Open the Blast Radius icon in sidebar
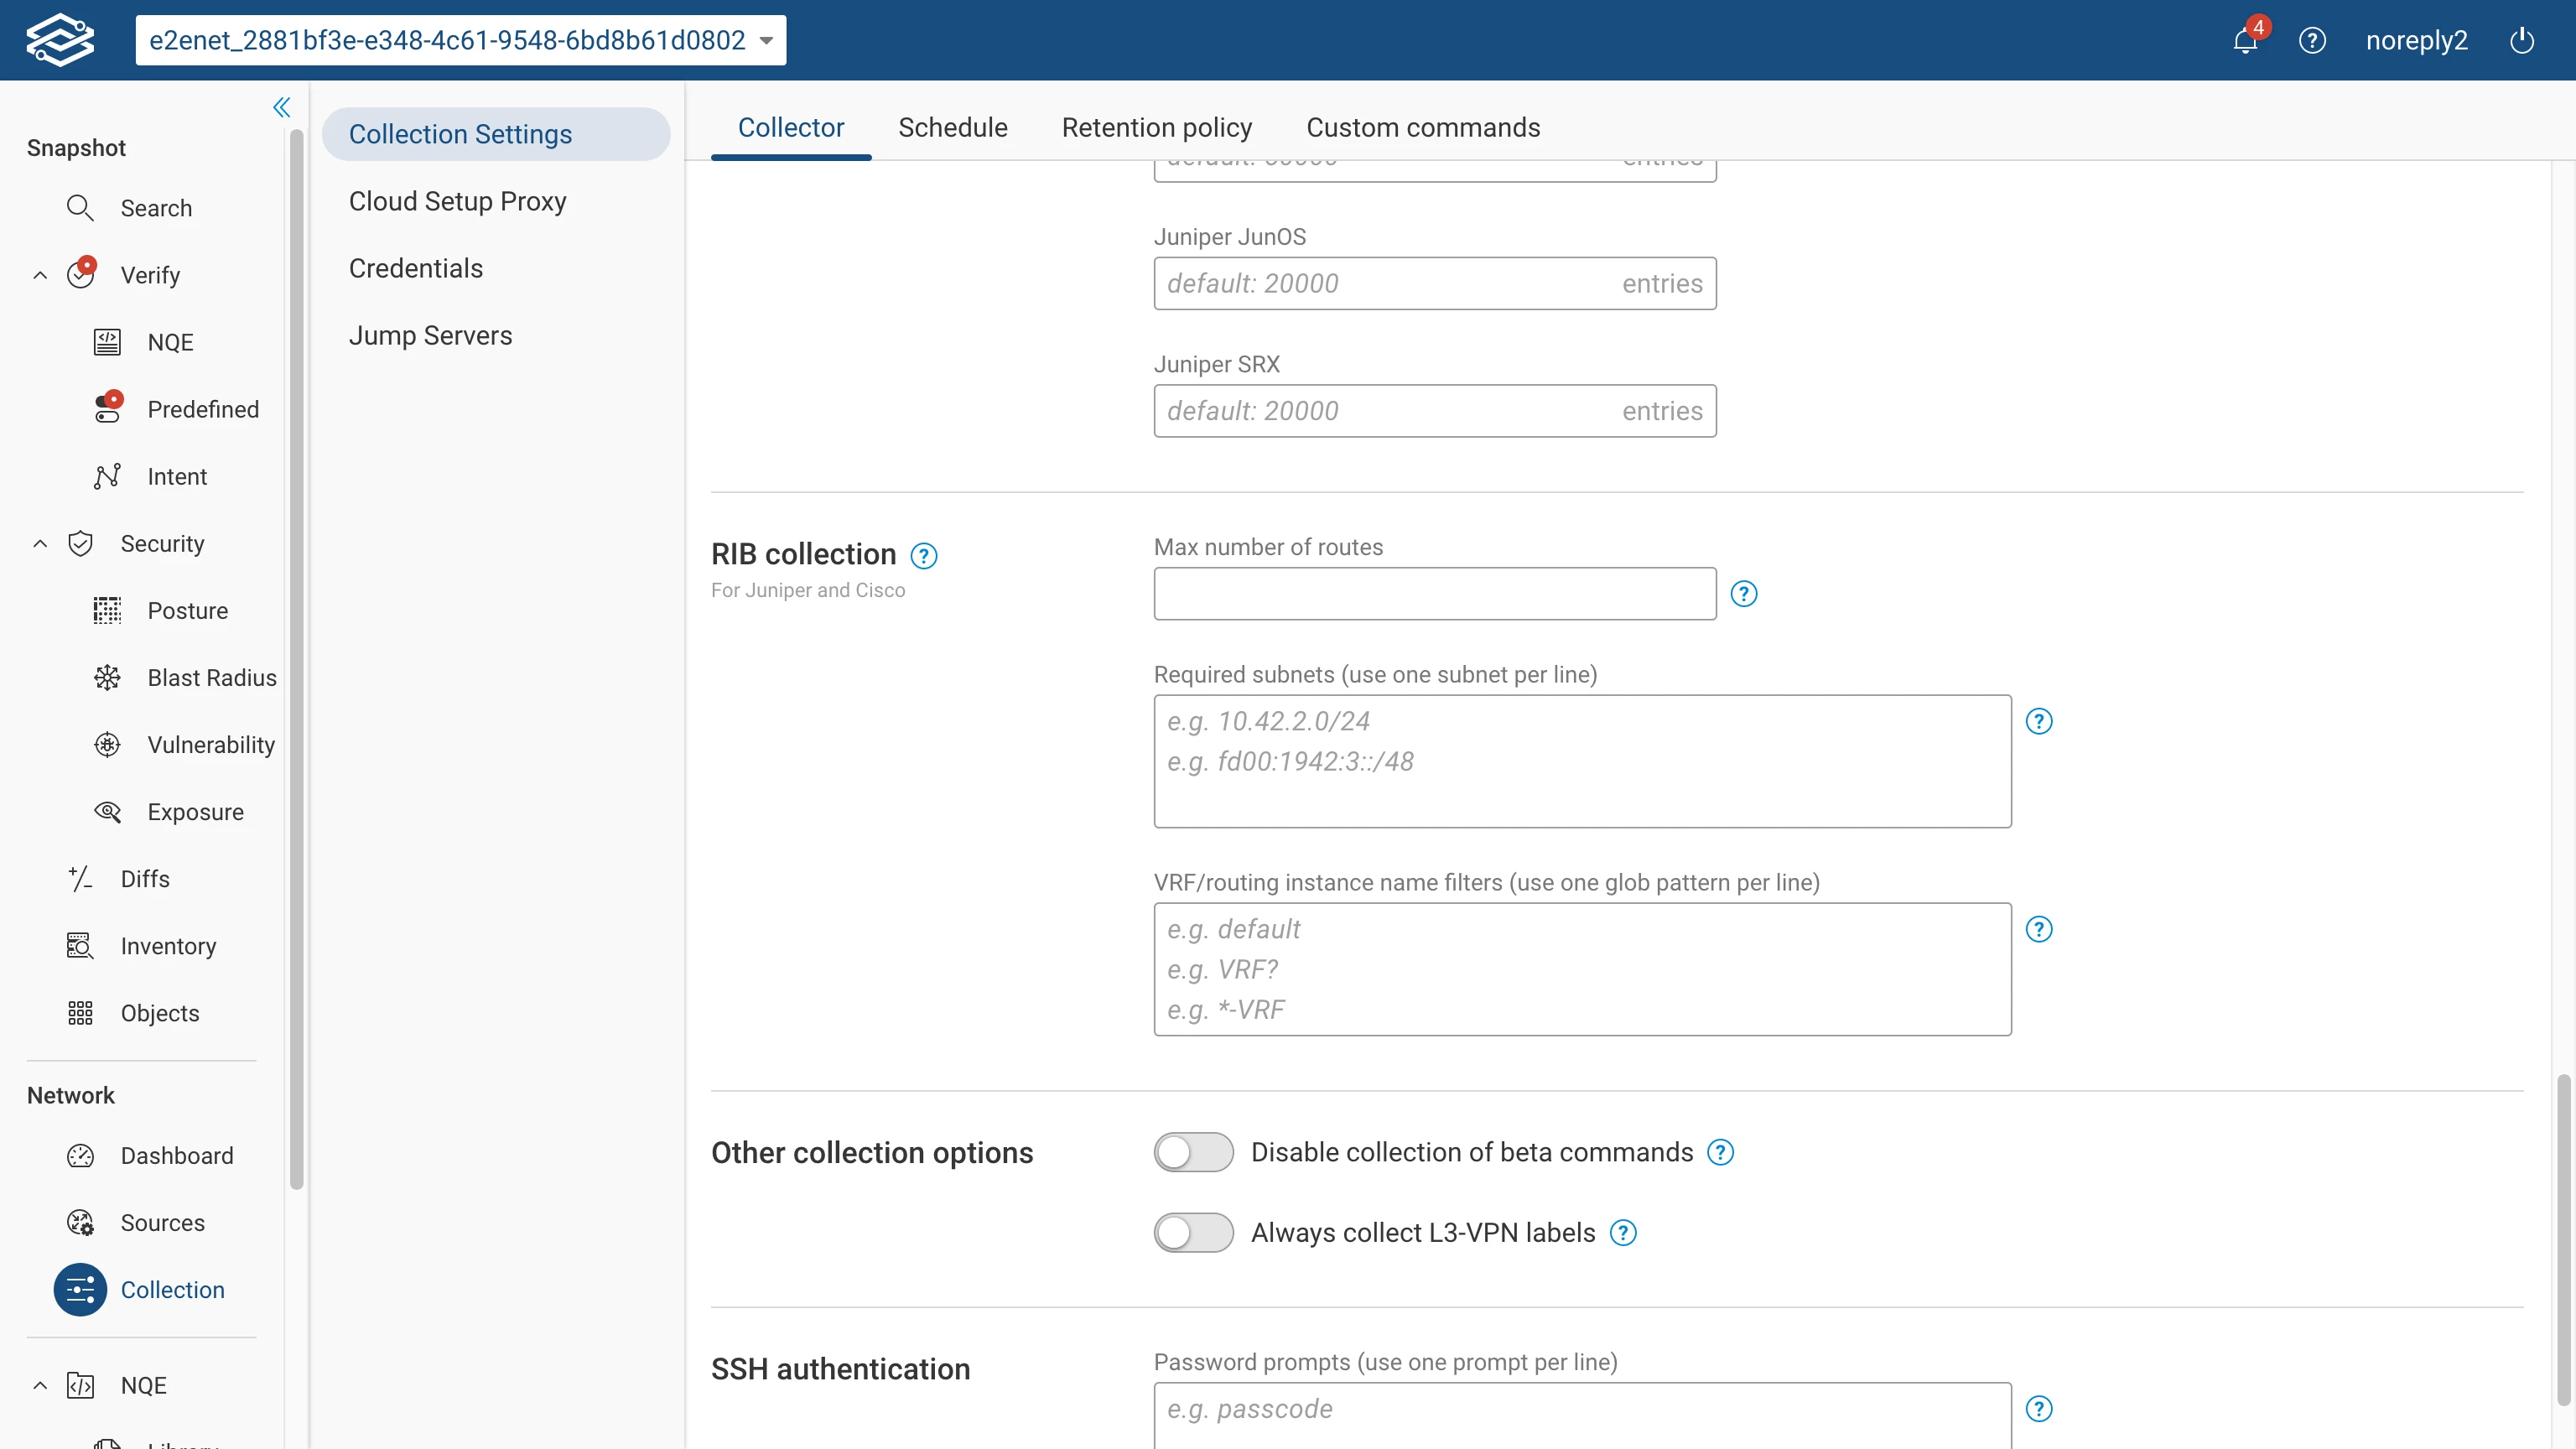 point(107,677)
